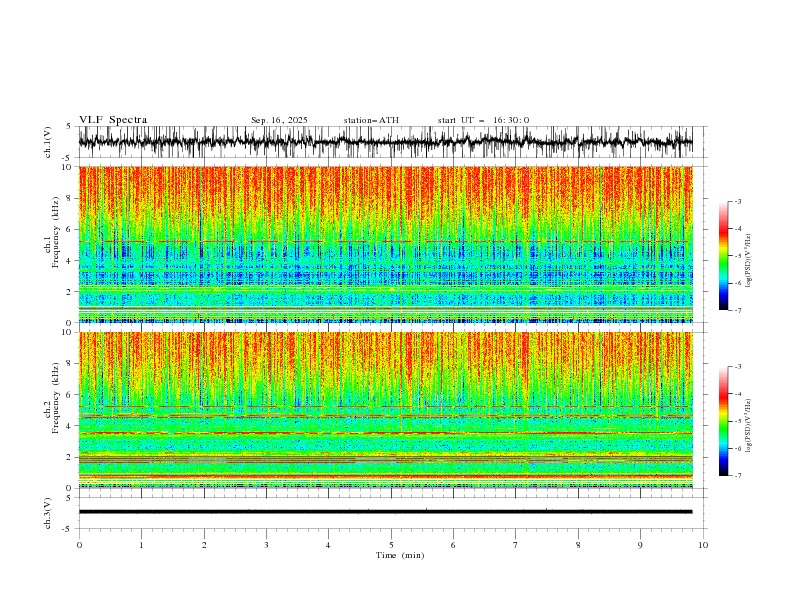Click the ch.1 voltage waveform trace

click(x=385, y=142)
